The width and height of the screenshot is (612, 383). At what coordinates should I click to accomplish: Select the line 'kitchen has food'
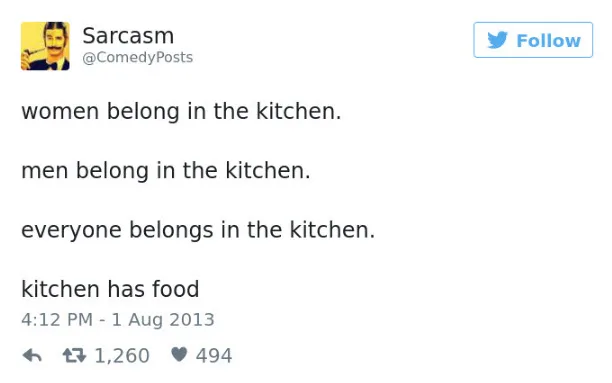(x=110, y=289)
